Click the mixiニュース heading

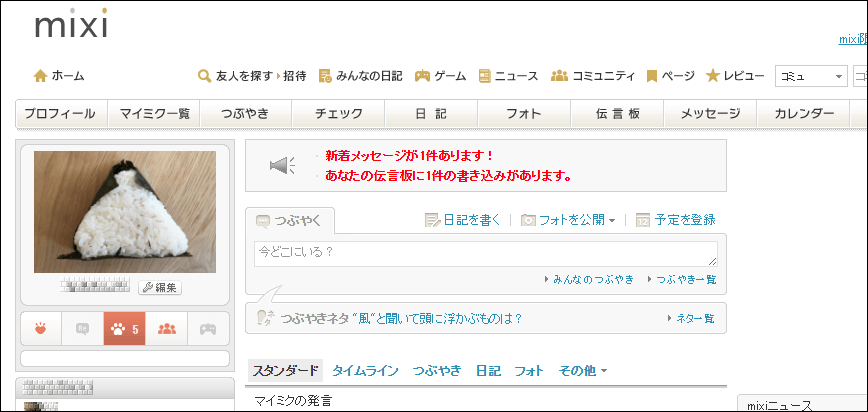point(779,405)
